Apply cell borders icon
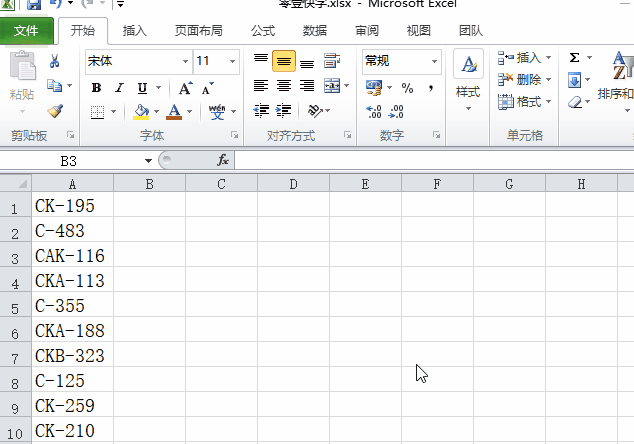This screenshot has height=444, width=634. 97,112
